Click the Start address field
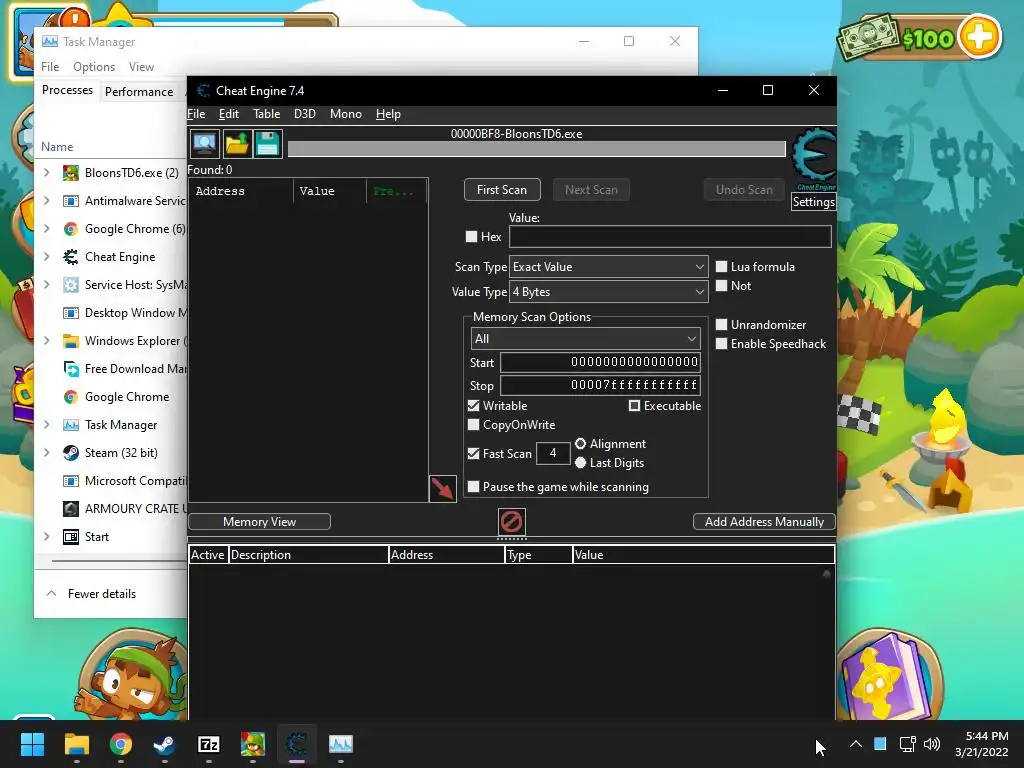This screenshot has width=1024, height=768. tap(600, 362)
